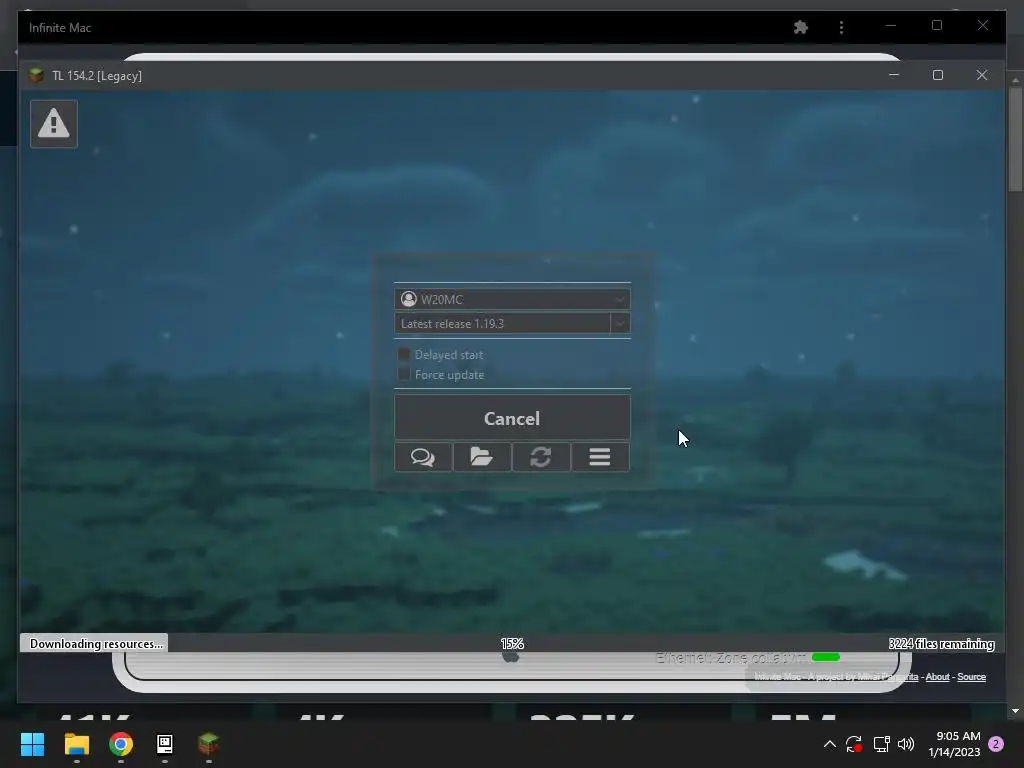Show hidden system tray icons
Screen dimensions: 1024x768
pos(829,744)
